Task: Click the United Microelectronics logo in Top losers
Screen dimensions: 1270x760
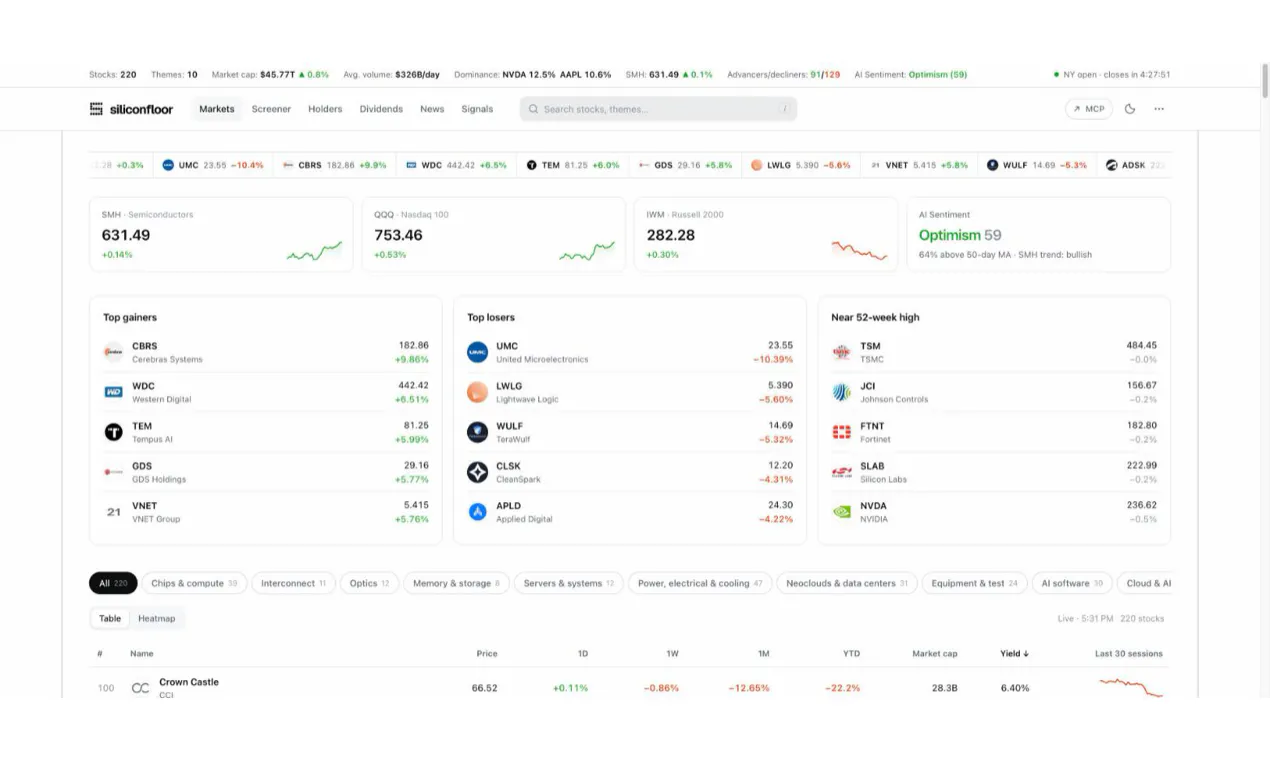Action: coord(477,352)
